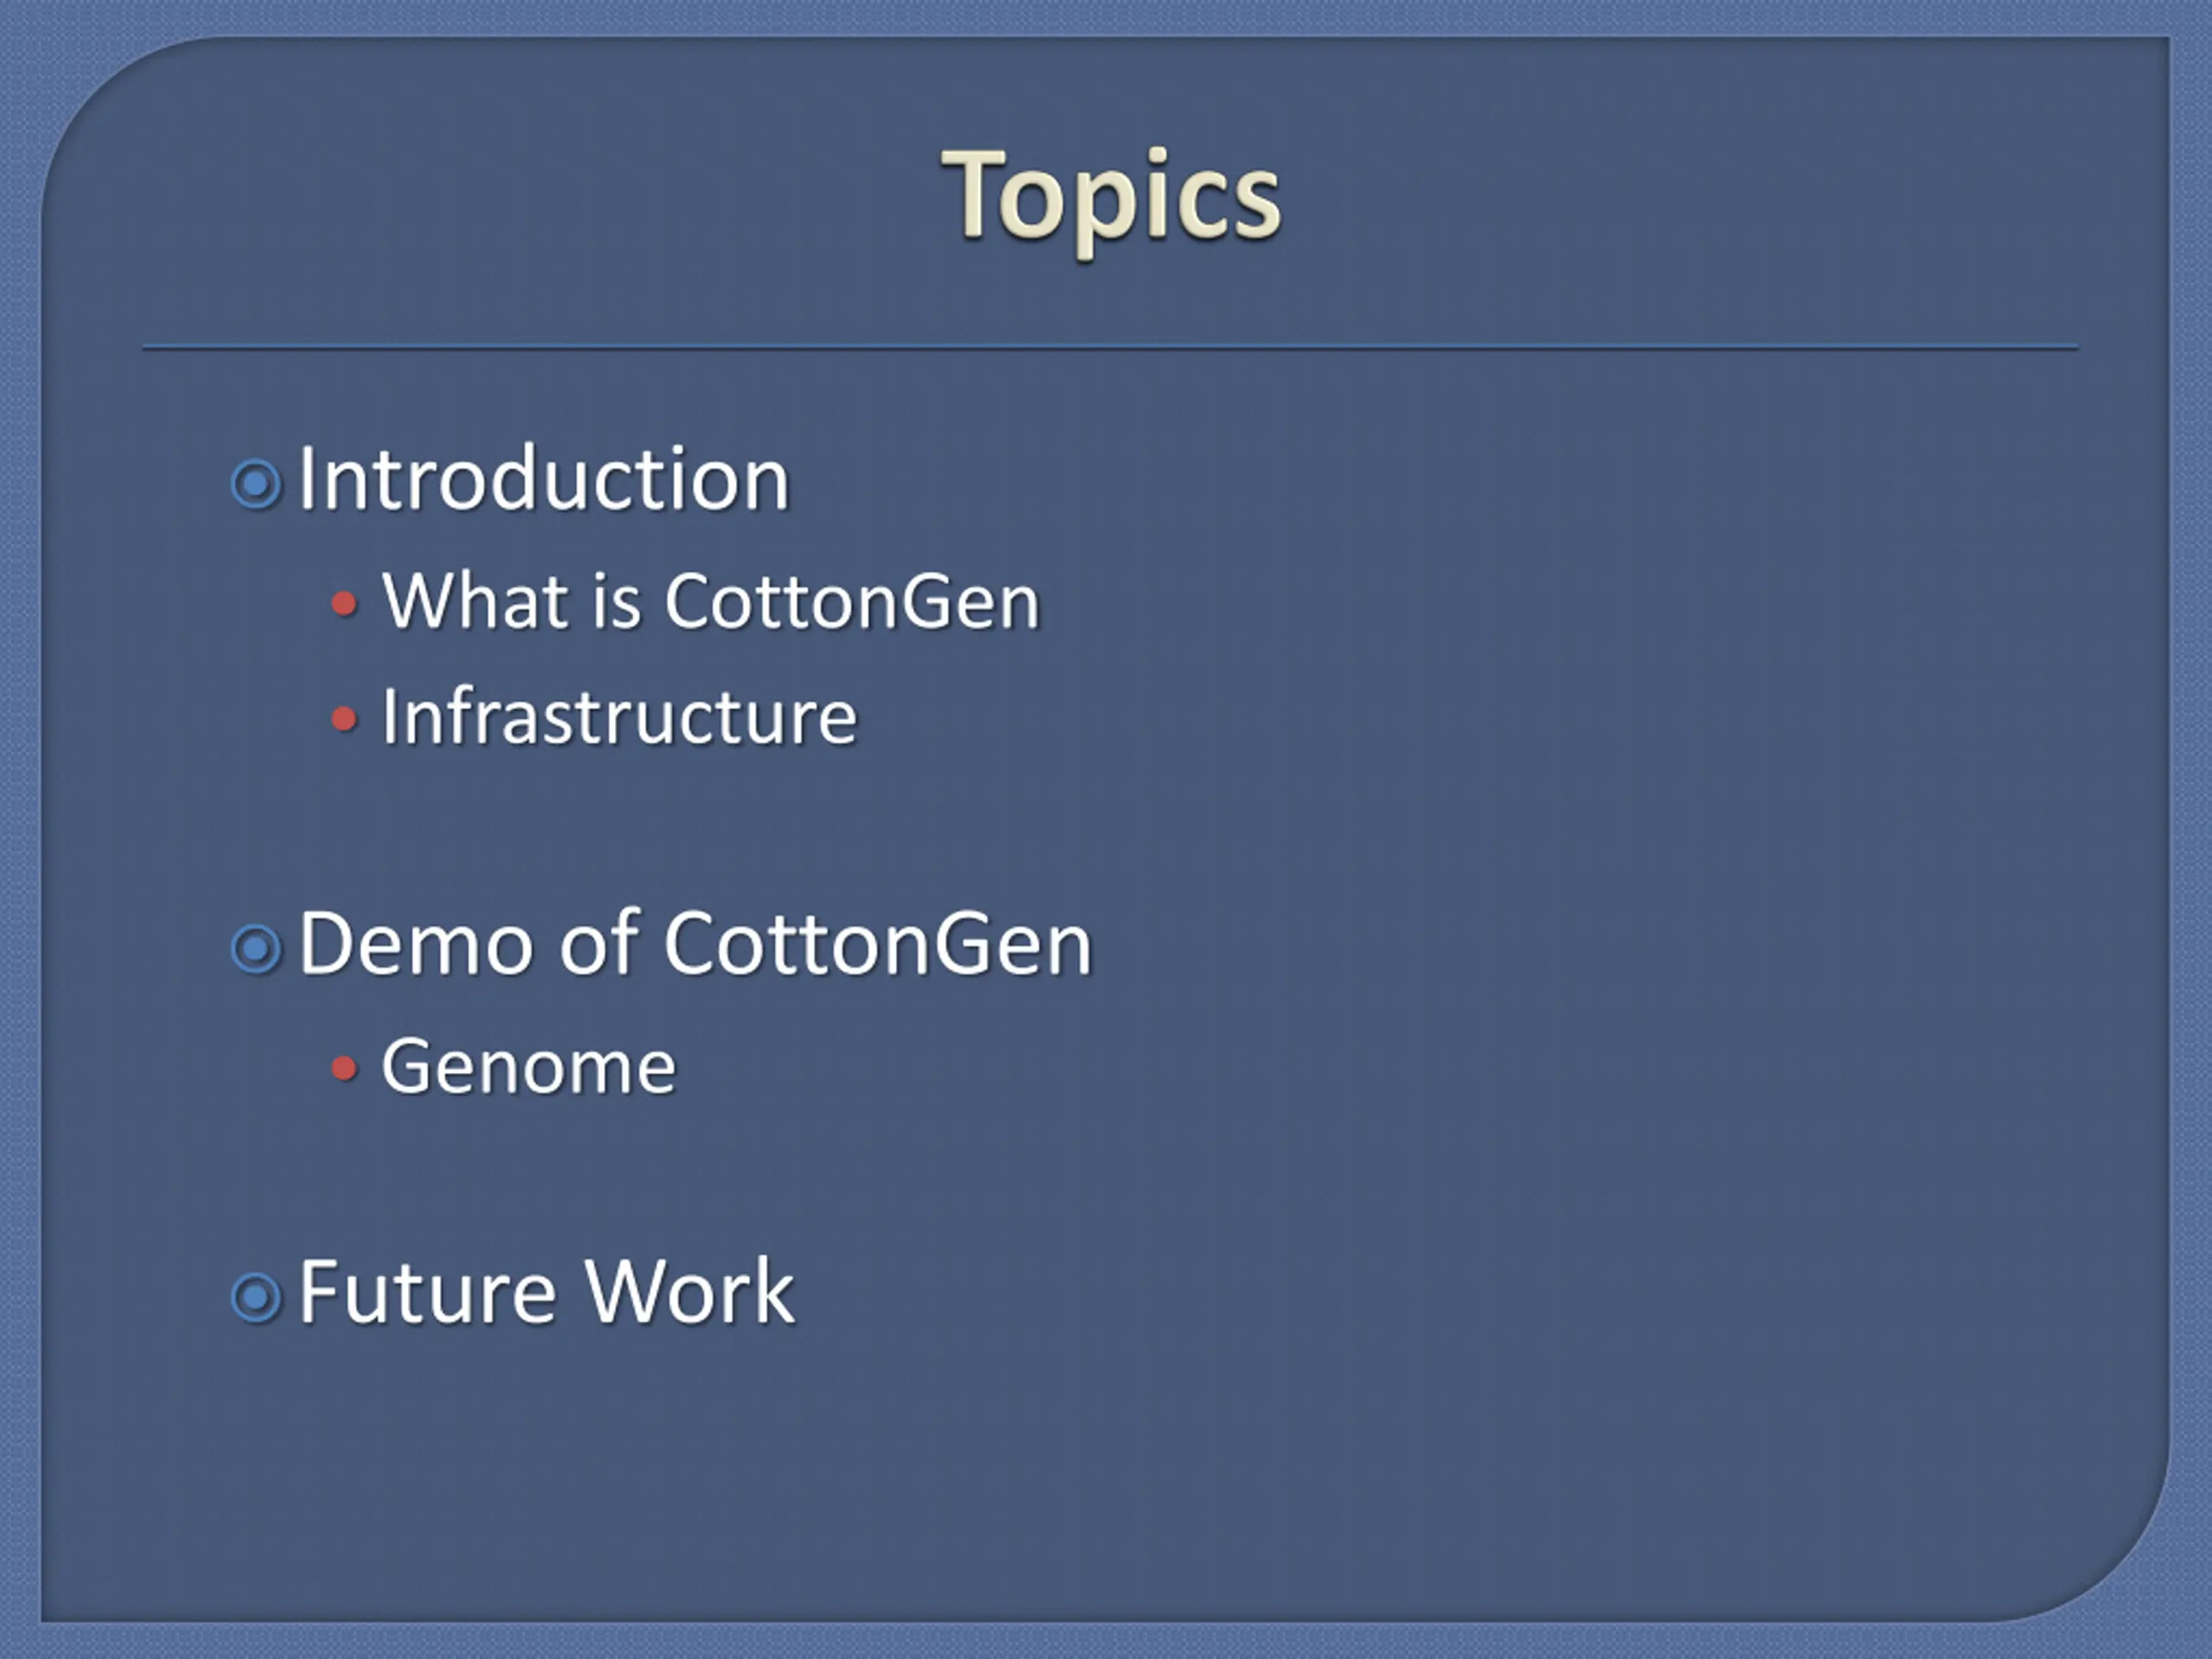This screenshot has width=2212, height=1659.
Task: Click red dot bullet before What is CottonGen
Action: tap(344, 603)
